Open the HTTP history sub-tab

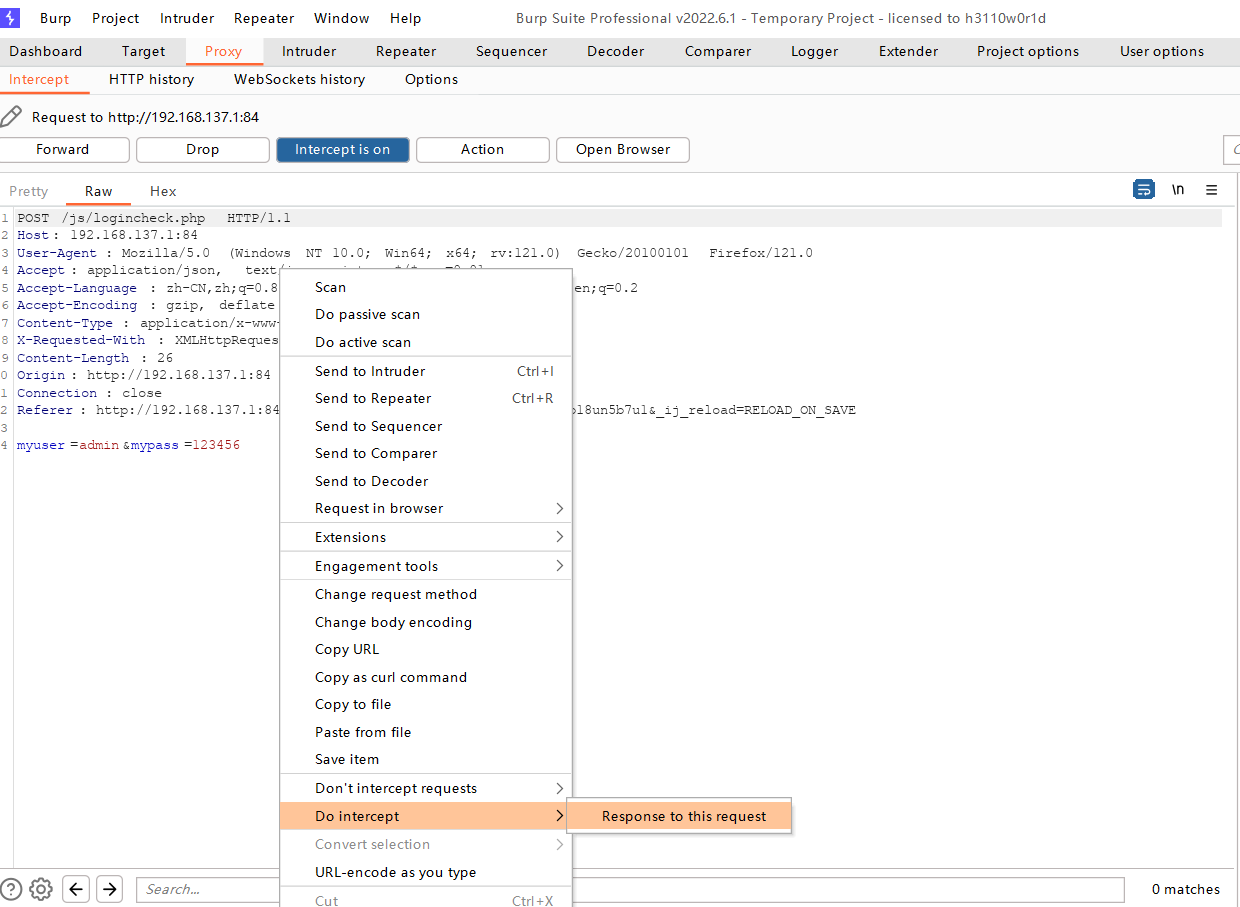coord(152,79)
